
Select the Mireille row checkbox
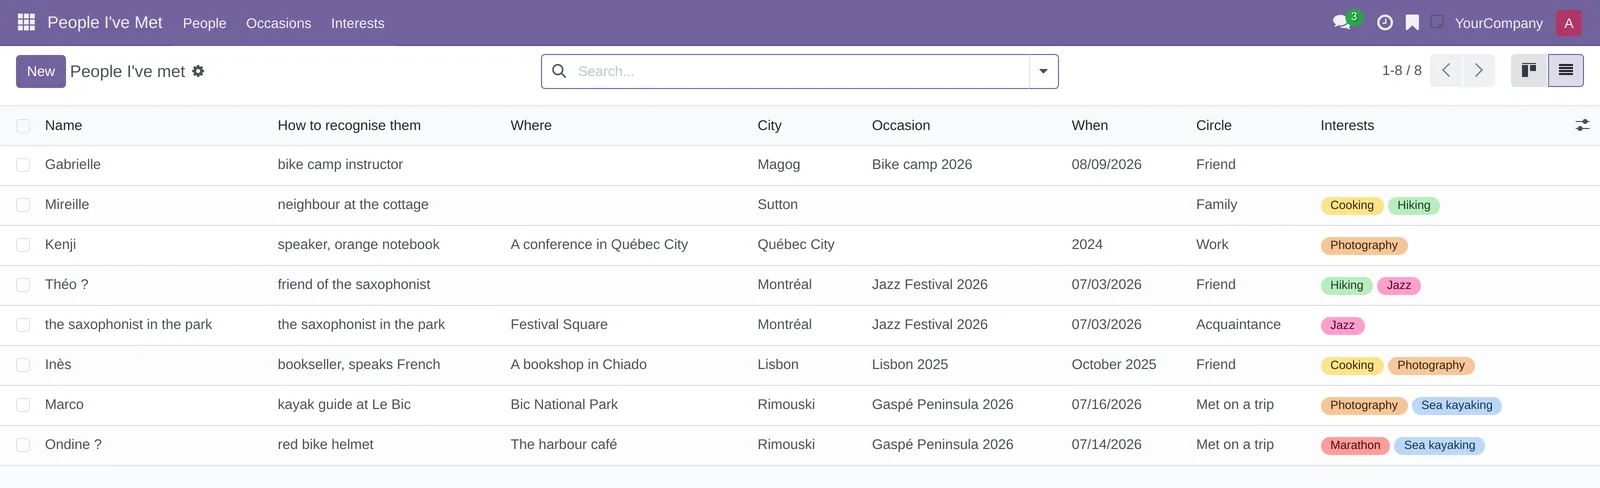coord(23,205)
